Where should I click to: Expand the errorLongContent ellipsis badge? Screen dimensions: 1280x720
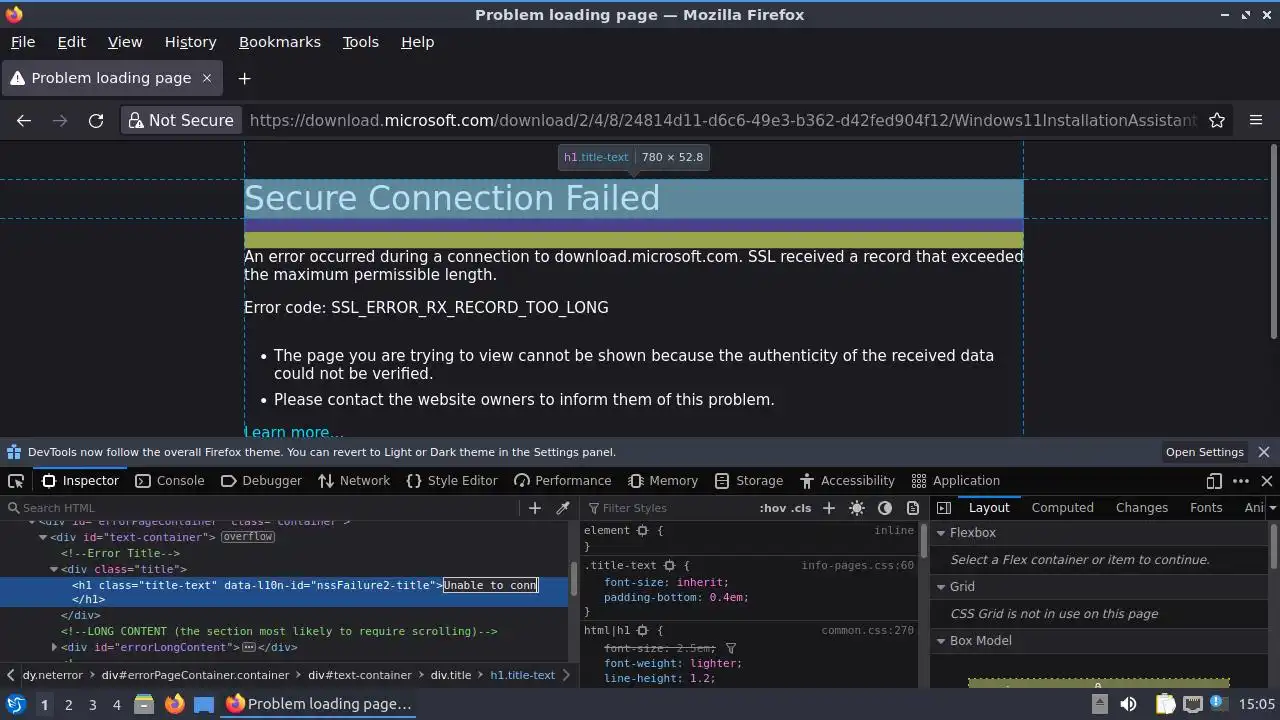(x=249, y=647)
